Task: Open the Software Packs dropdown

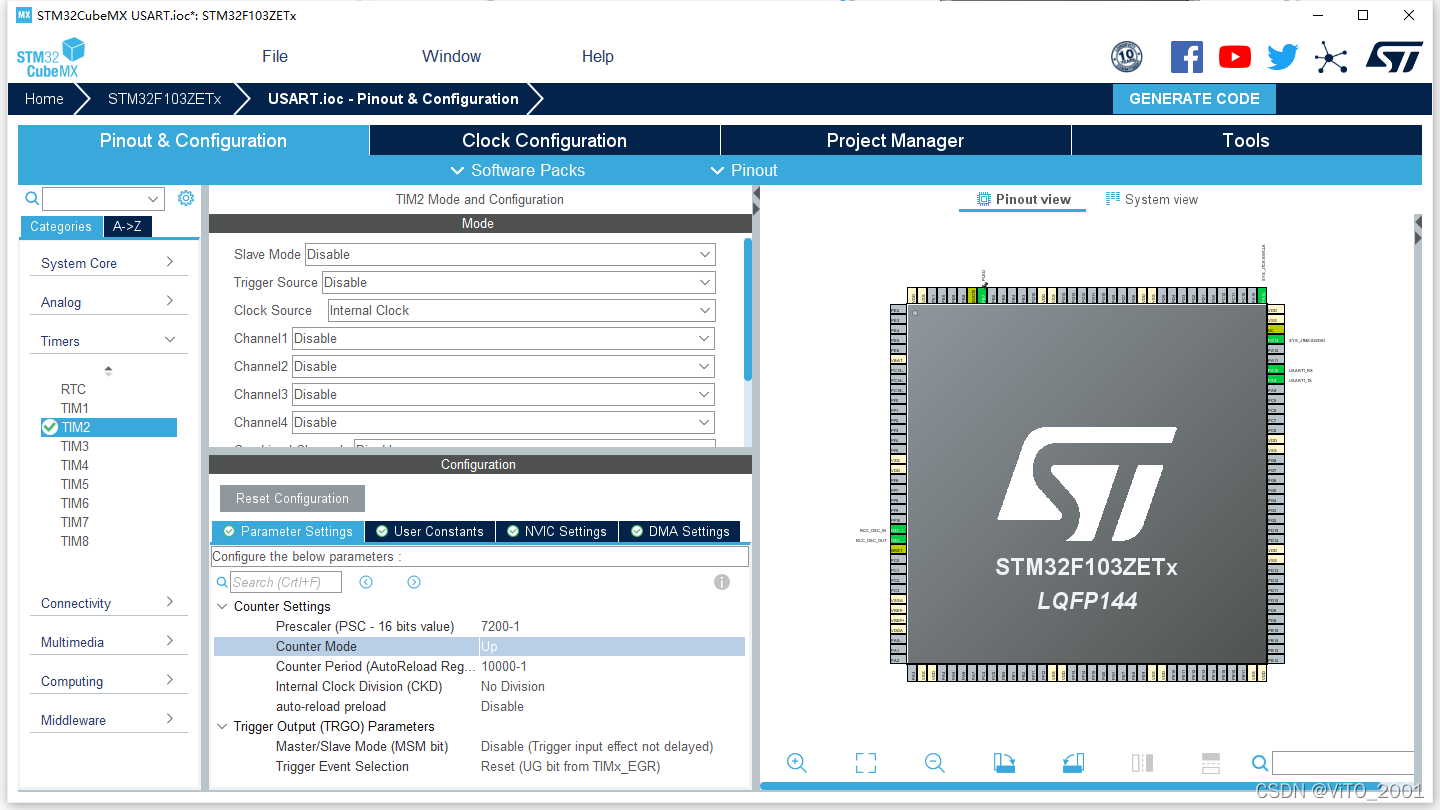Action: 518,170
